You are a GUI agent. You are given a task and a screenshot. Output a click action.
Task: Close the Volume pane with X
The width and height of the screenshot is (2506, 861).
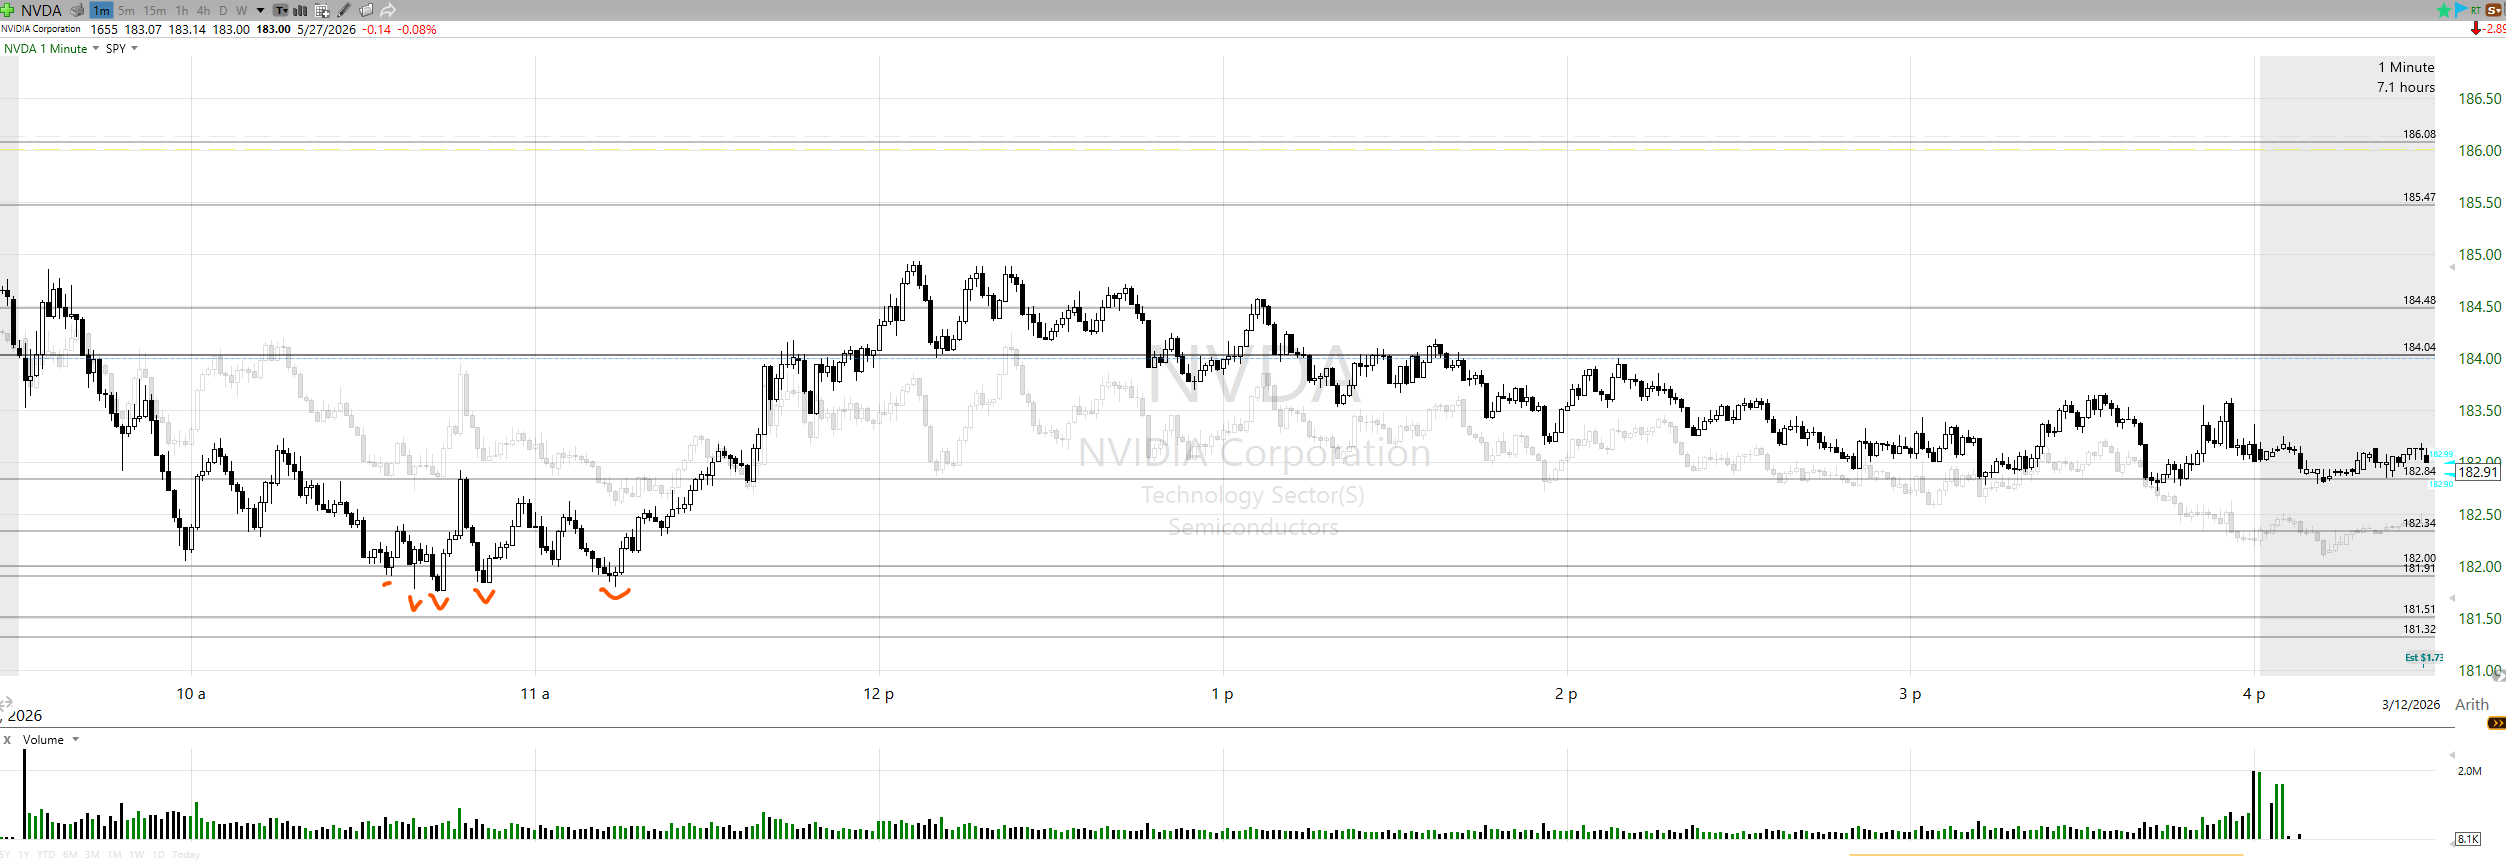(7, 740)
